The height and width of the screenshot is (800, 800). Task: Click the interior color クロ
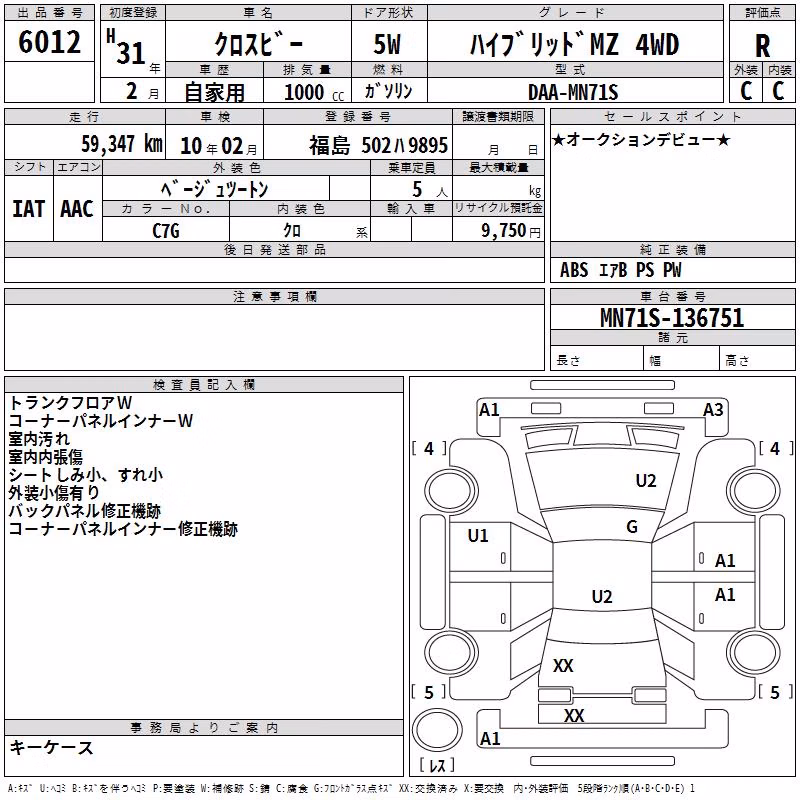click(292, 231)
